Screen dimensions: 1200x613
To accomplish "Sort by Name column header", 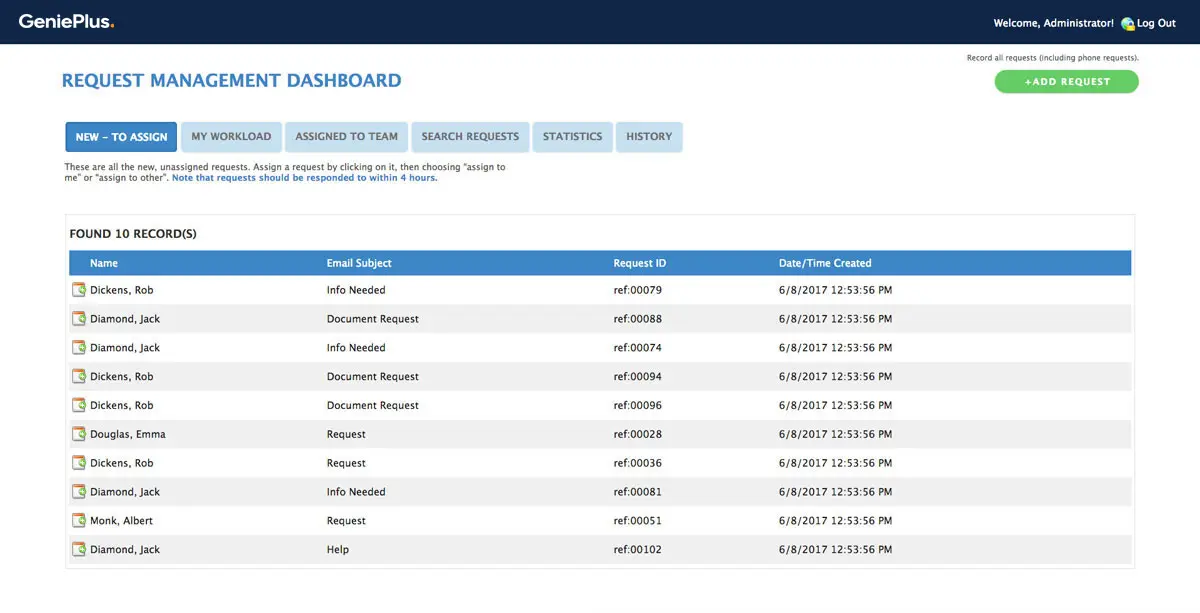I will 104,263.
